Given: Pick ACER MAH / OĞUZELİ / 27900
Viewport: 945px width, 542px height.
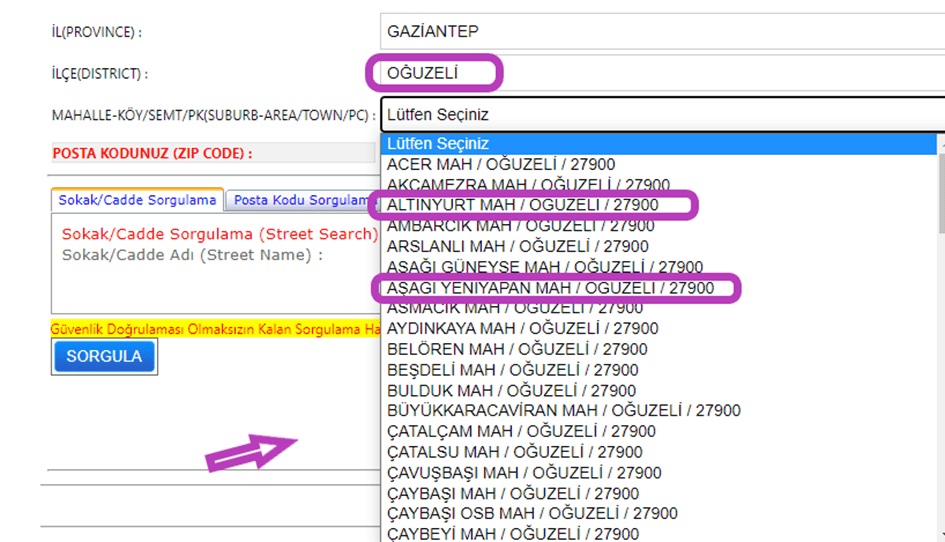Looking at the screenshot, I should pyautogui.click(x=500, y=164).
